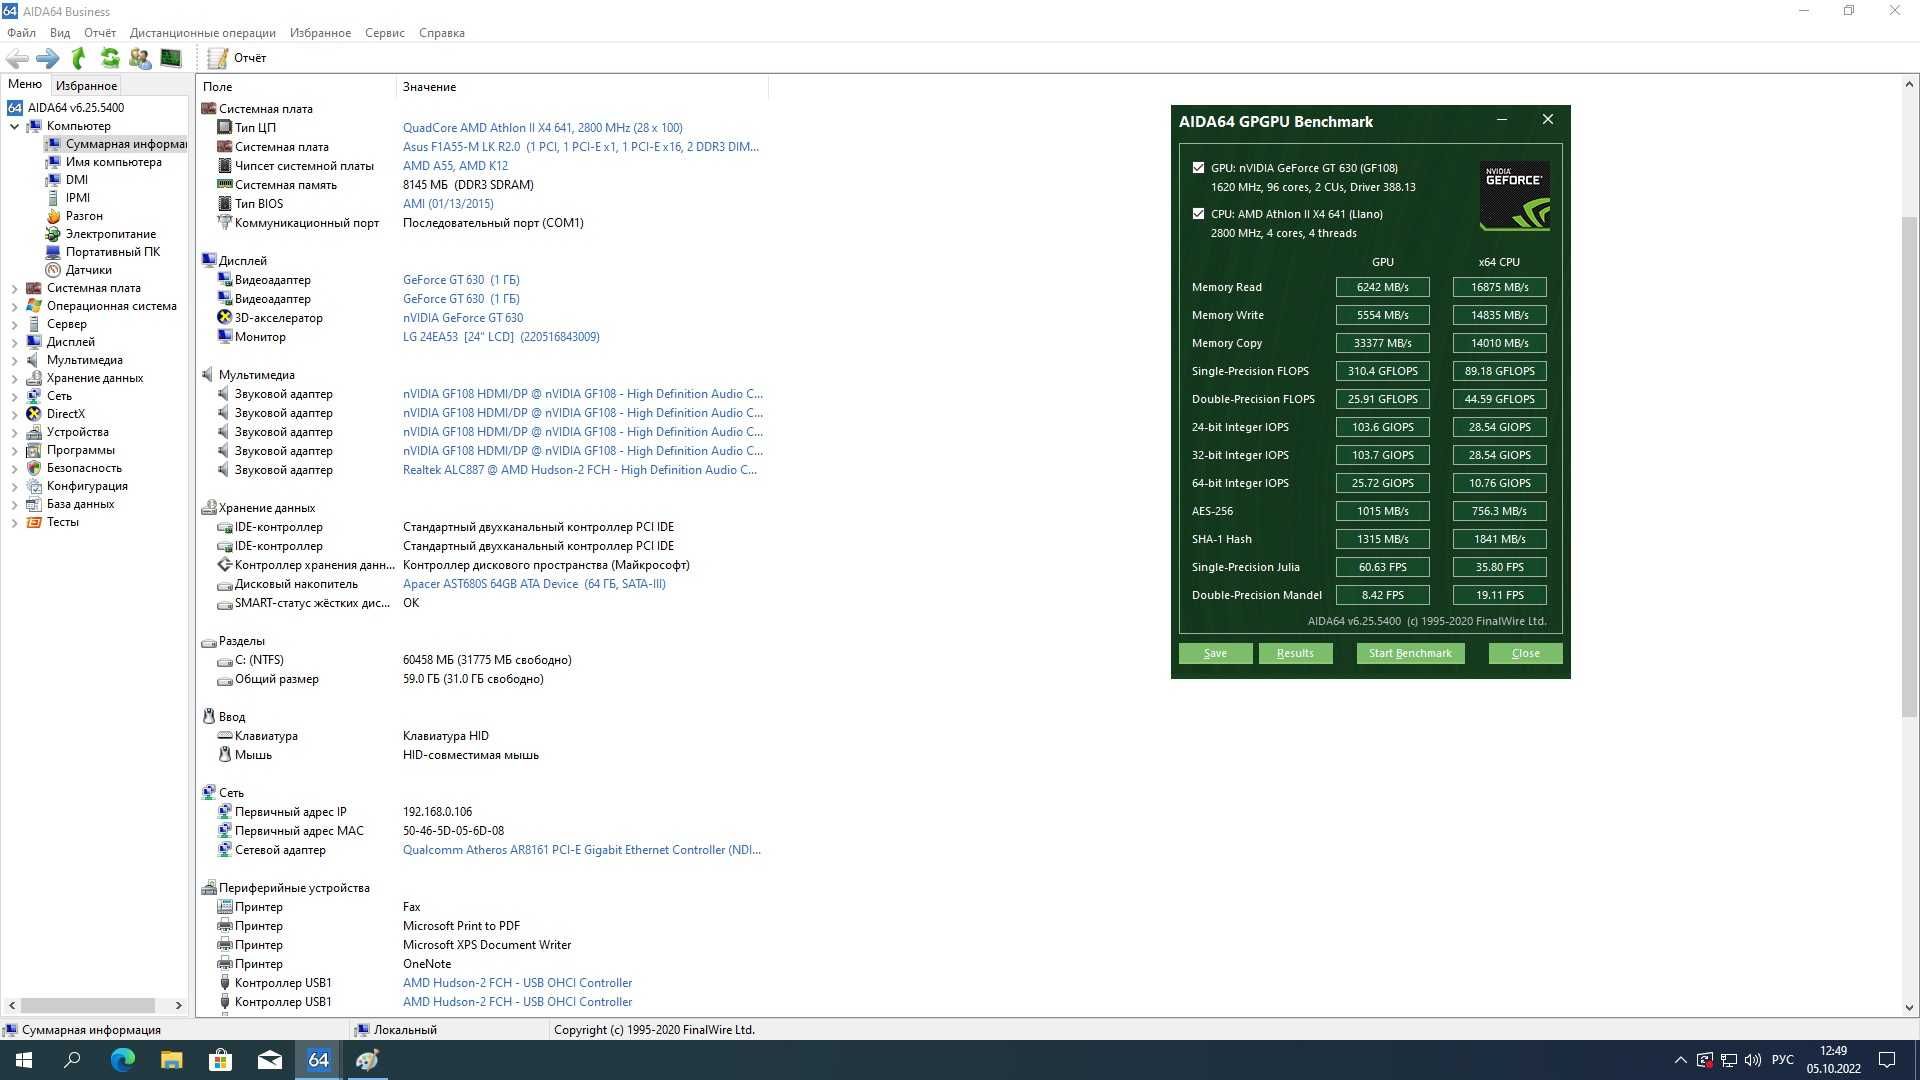Open the volume icon in system tray
This screenshot has height=1080, width=1920.
pos(1753,1060)
